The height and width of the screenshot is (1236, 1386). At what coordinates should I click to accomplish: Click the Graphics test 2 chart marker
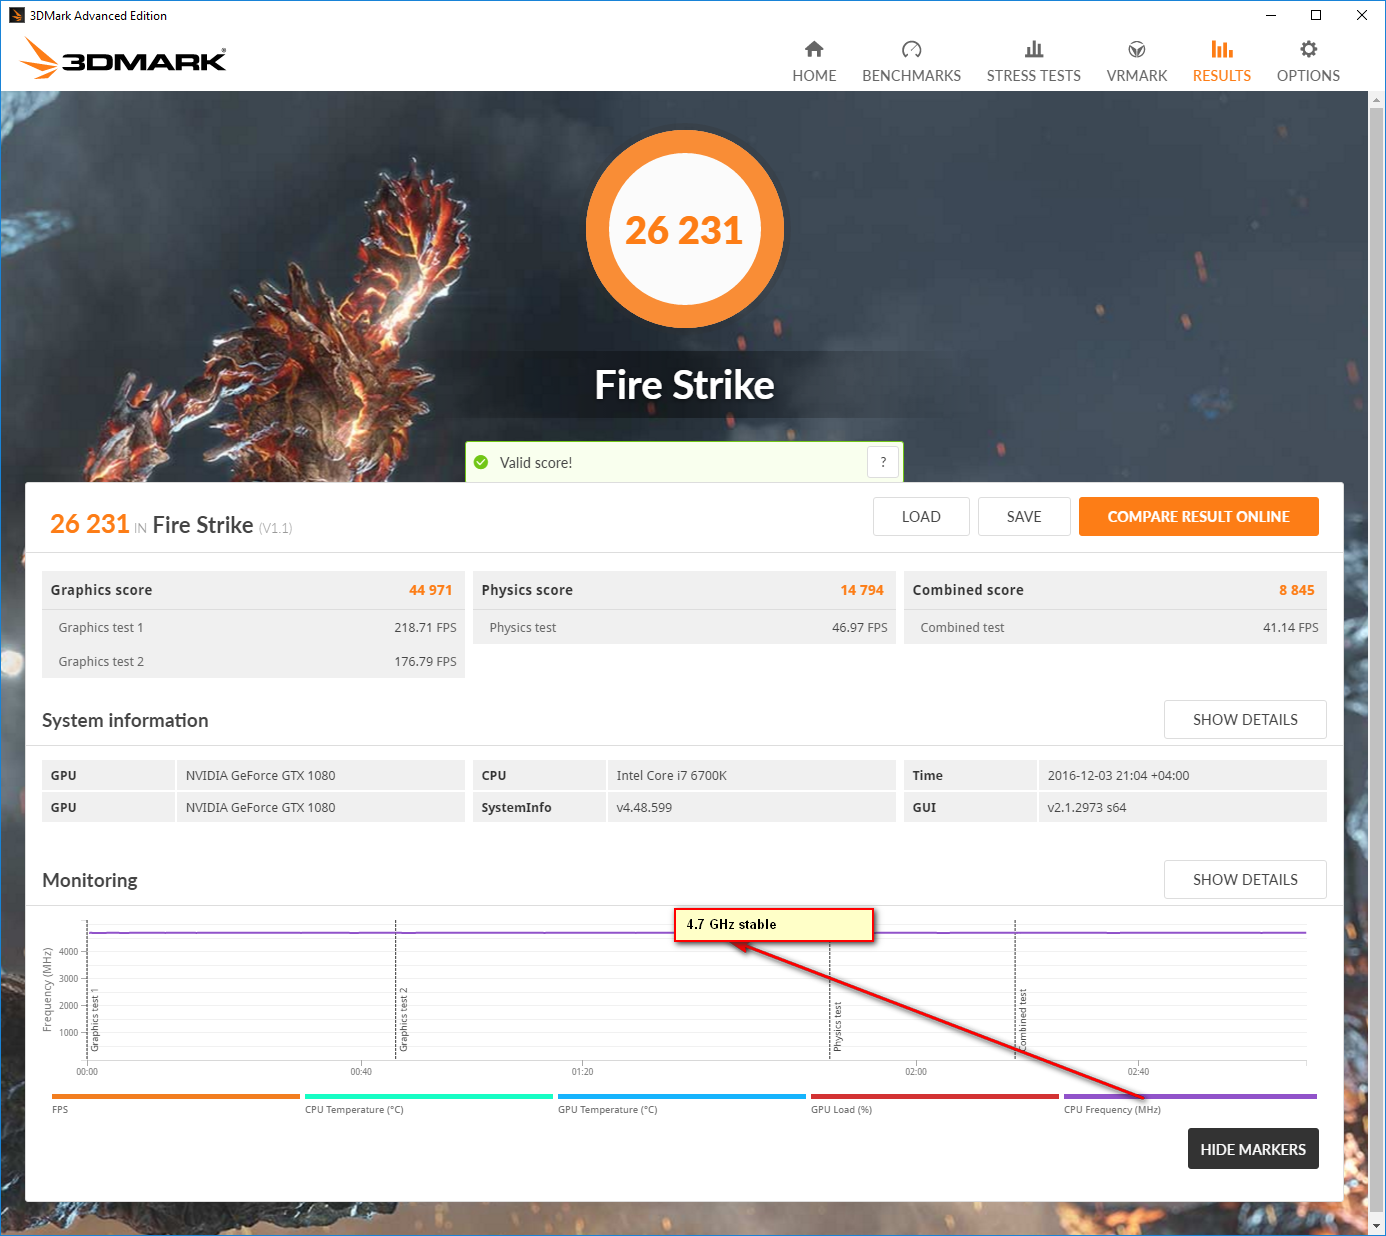(x=404, y=1019)
